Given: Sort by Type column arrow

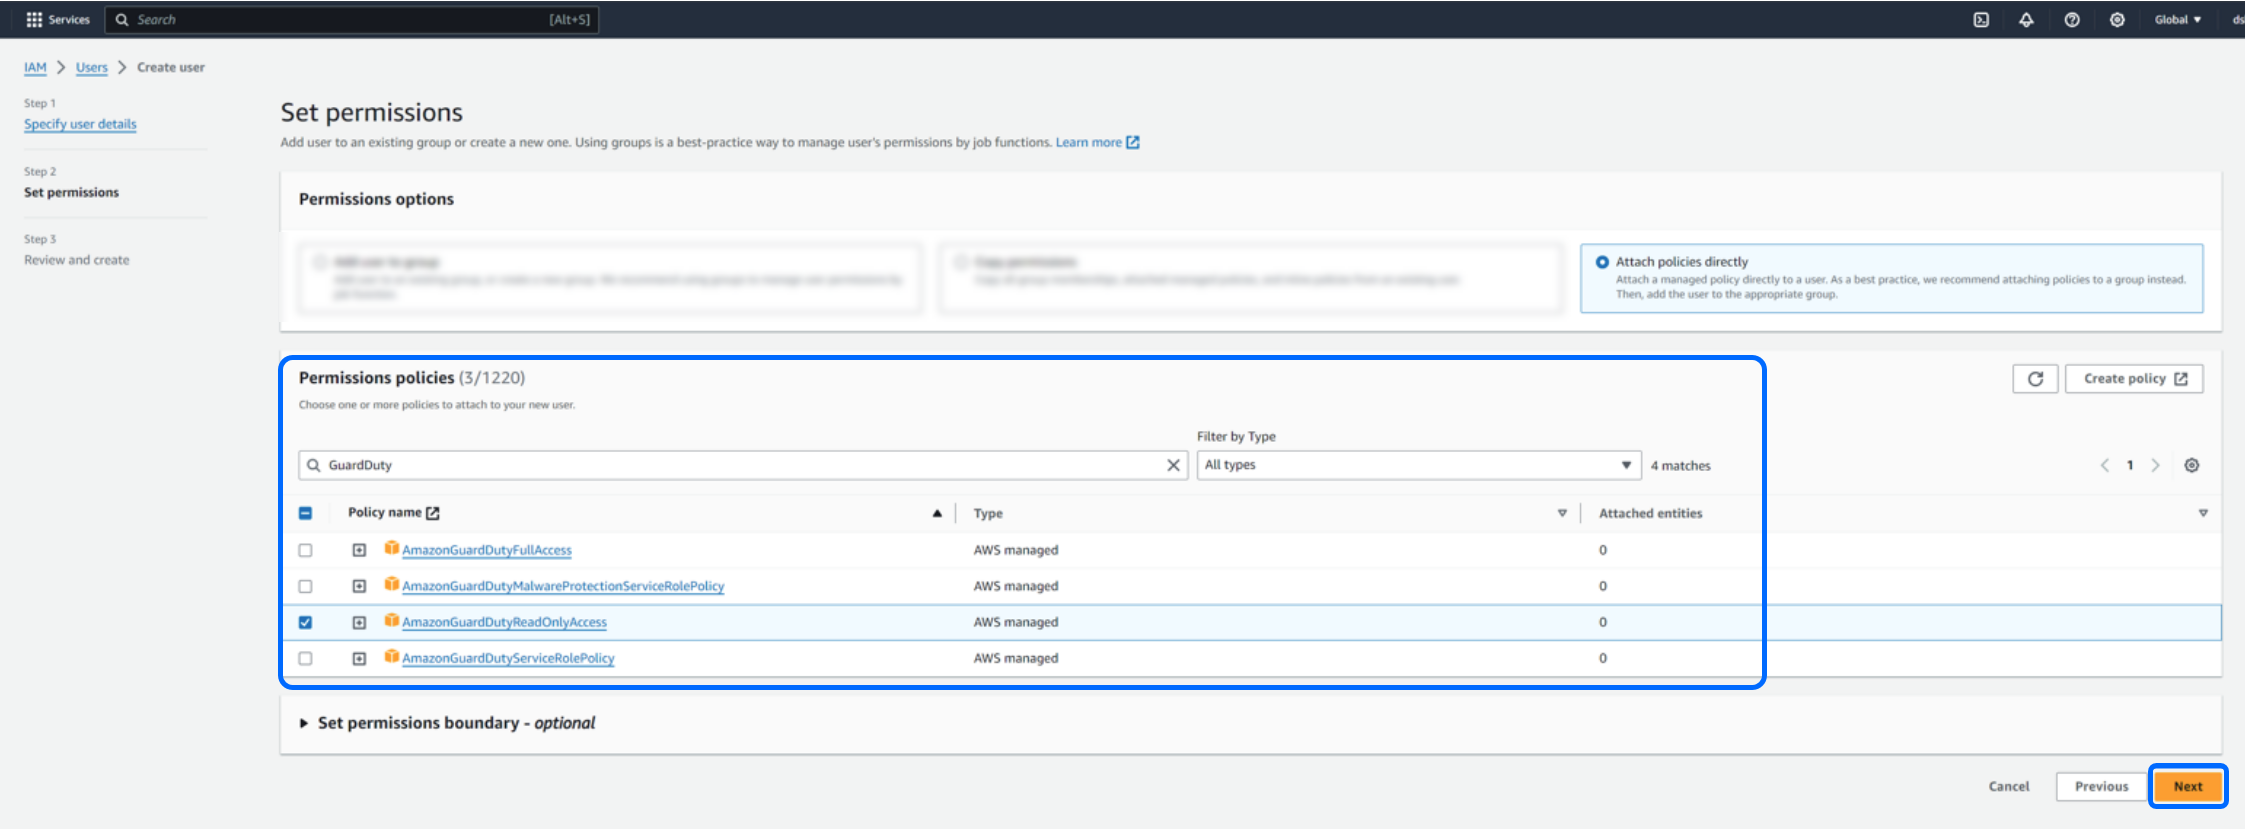Looking at the screenshot, I should click(x=1562, y=513).
